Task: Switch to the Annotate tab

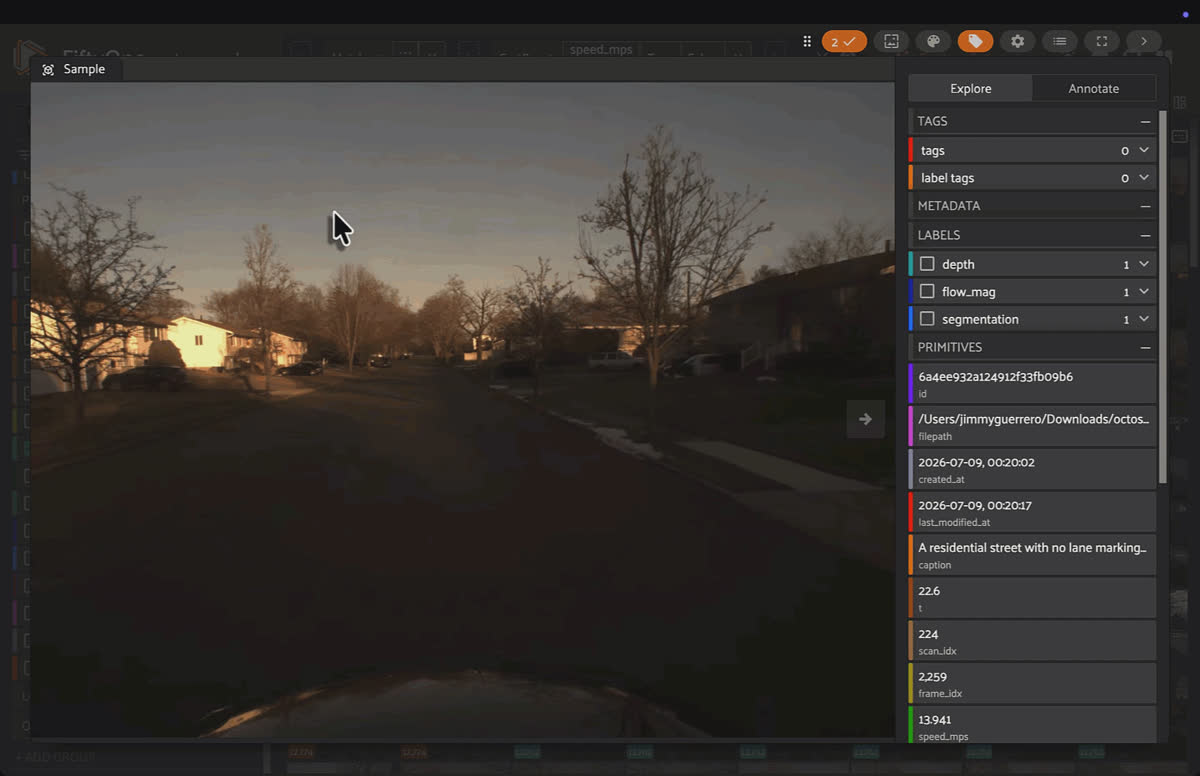Action: coord(1094,88)
